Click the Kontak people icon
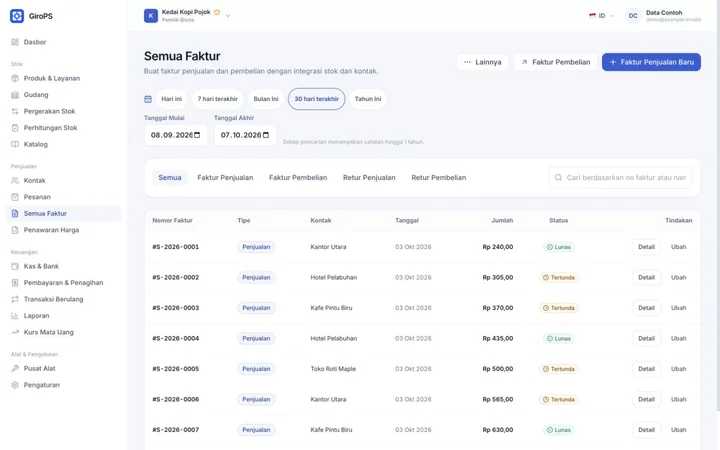This screenshot has height=450, width=720. click(x=15, y=181)
